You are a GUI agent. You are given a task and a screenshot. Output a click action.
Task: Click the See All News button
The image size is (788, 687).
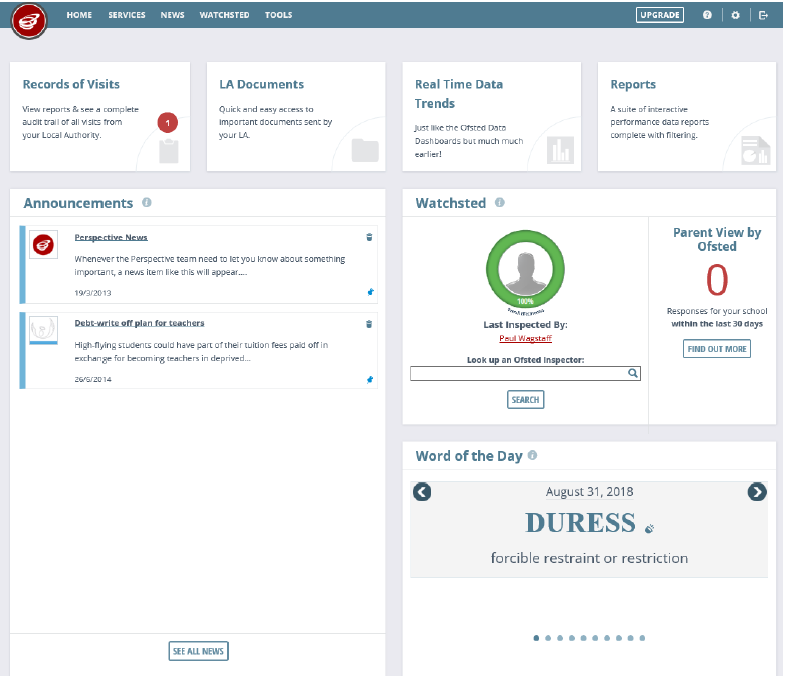pos(198,651)
